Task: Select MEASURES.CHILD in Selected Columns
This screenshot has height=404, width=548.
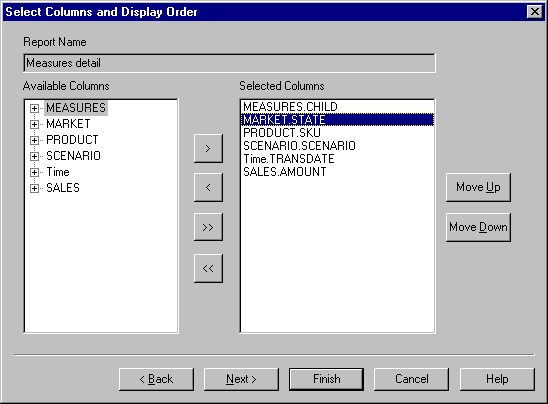Action: coord(337,107)
